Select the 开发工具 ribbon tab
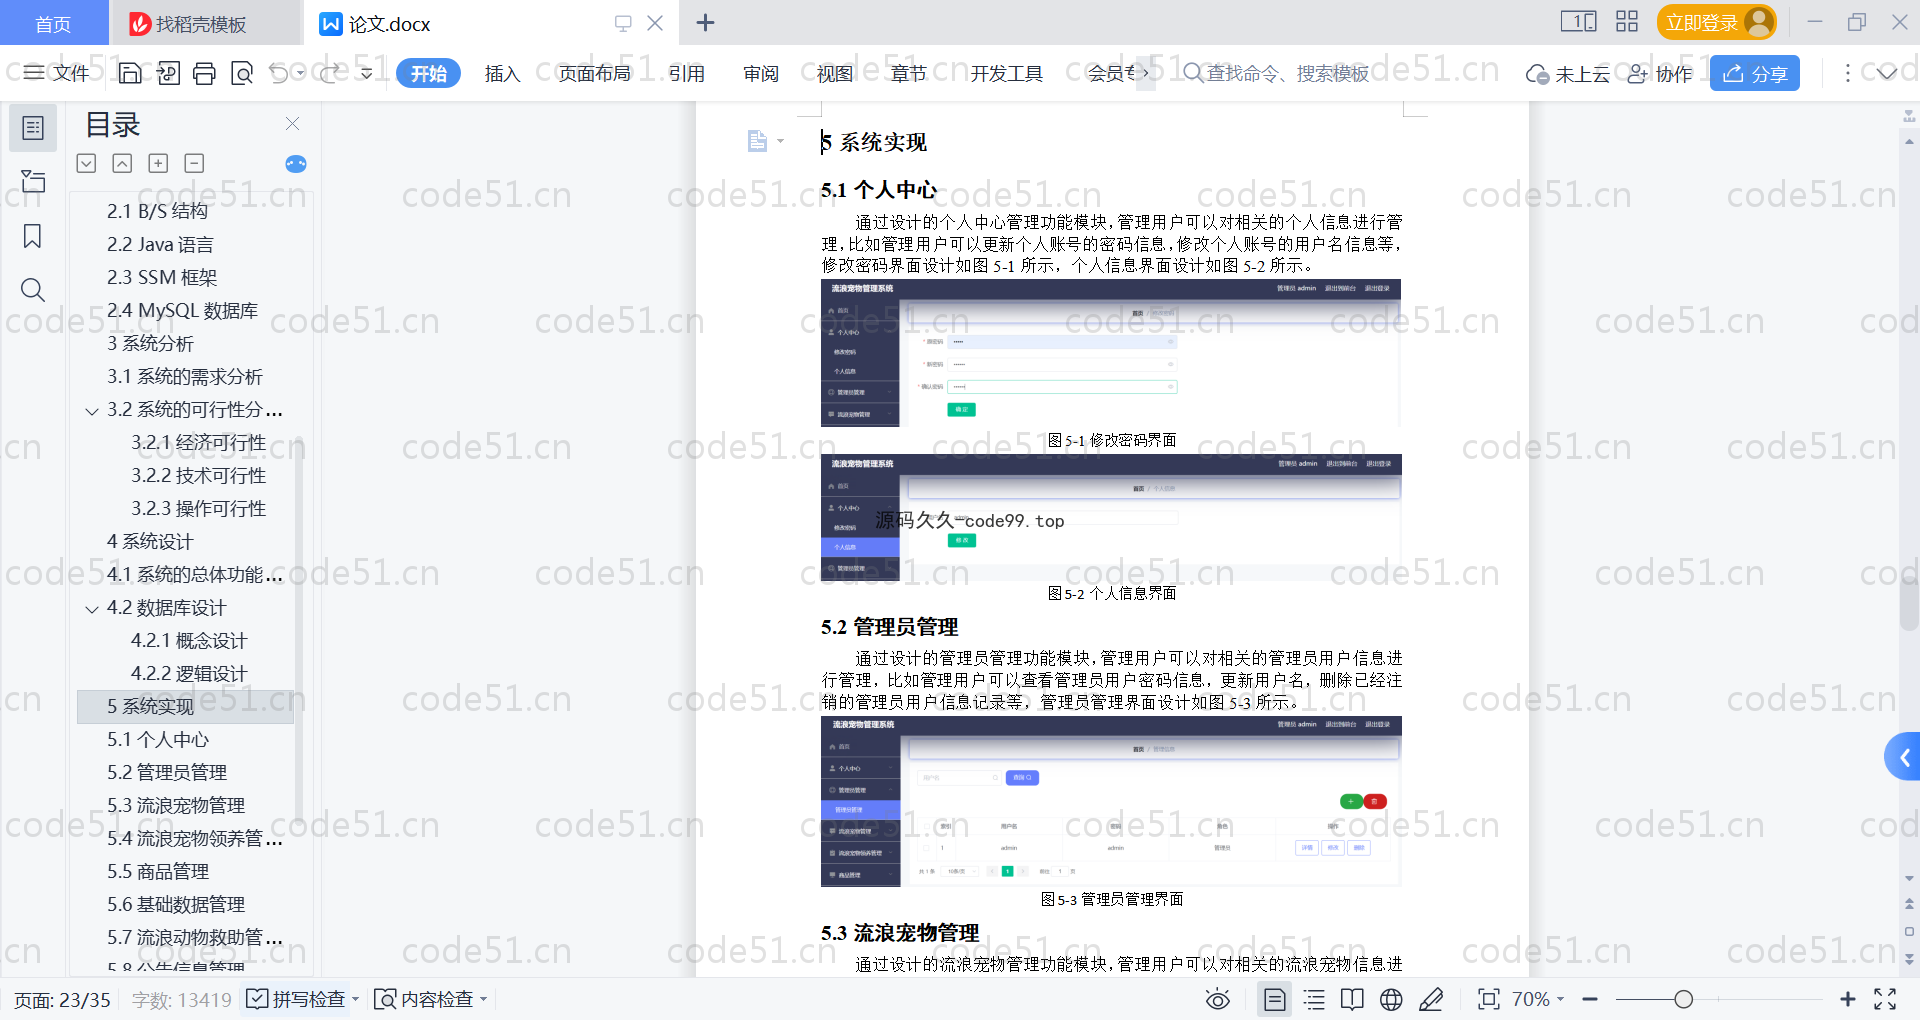The height and width of the screenshot is (1020, 1920). pos(1006,73)
